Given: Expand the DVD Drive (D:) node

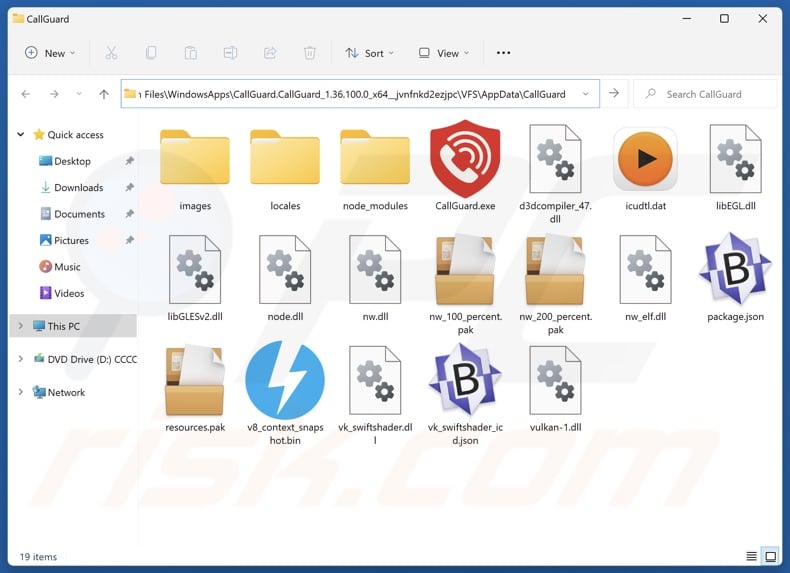Looking at the screenshot, I should (21, 359).
